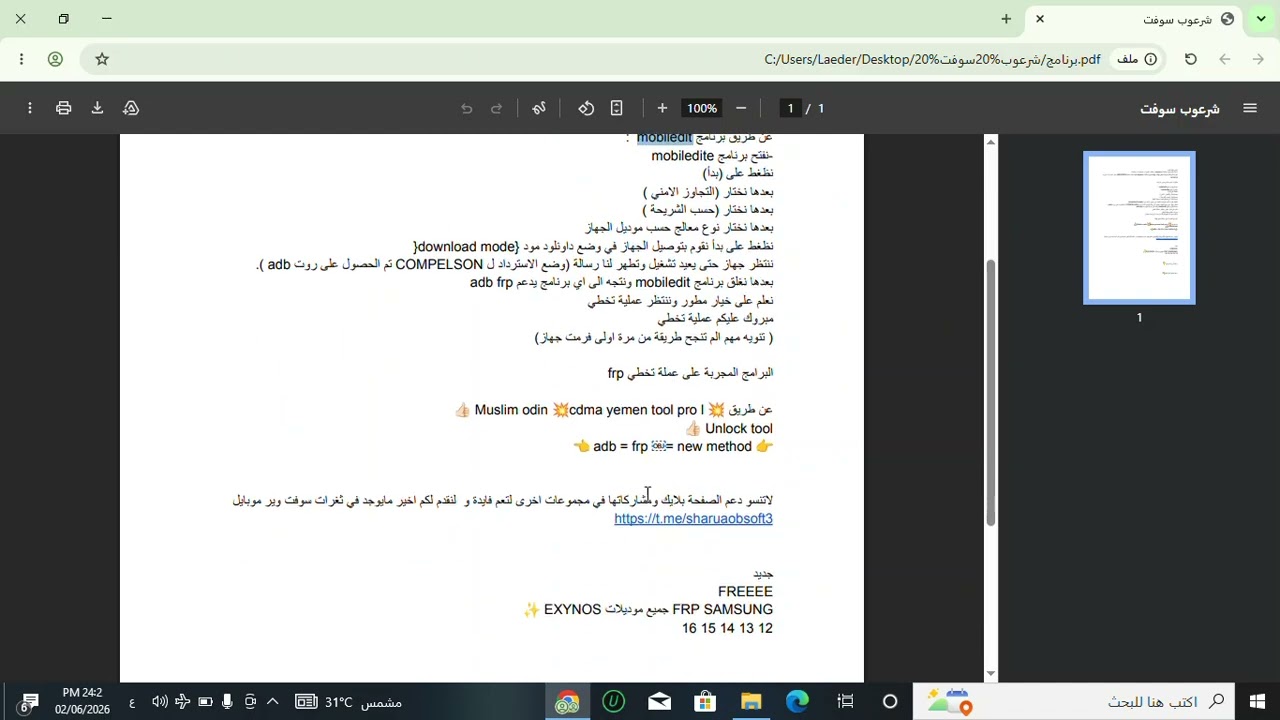Click the undo arrow in PDF toolbar
1280x720 pixels.
point(466,108)
